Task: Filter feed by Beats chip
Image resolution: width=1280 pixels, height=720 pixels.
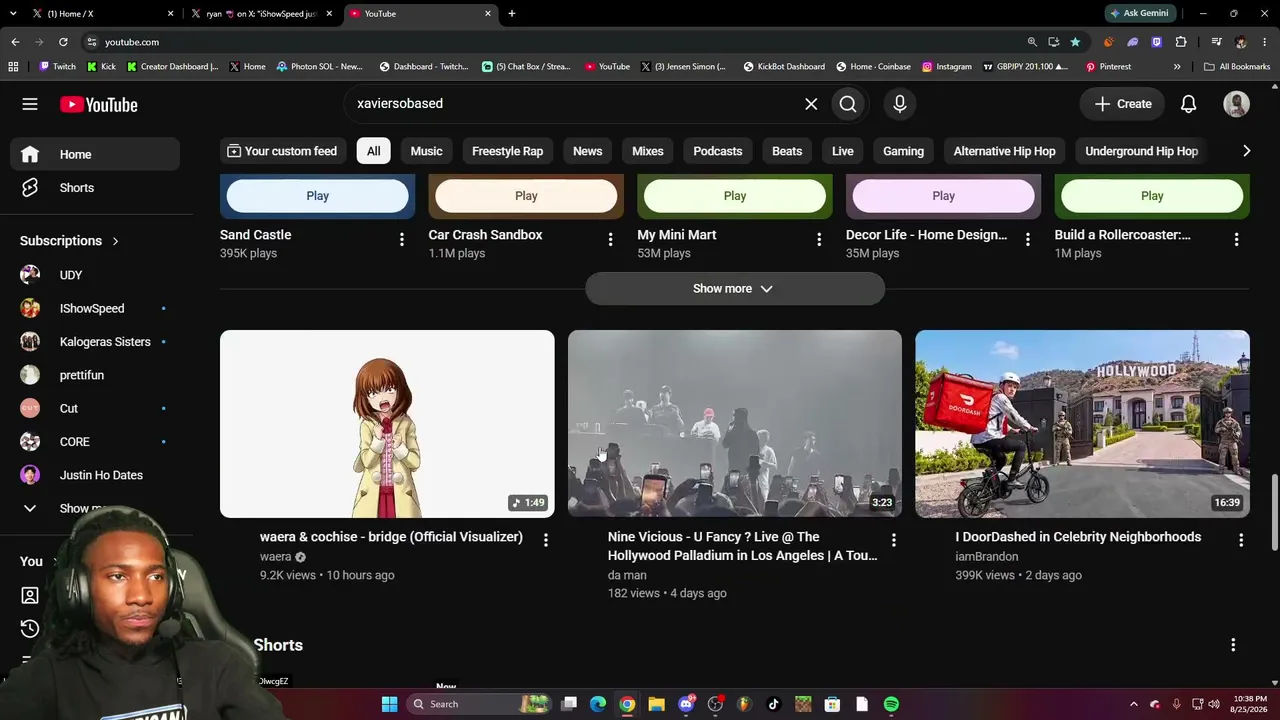Action: click(787, 151)
